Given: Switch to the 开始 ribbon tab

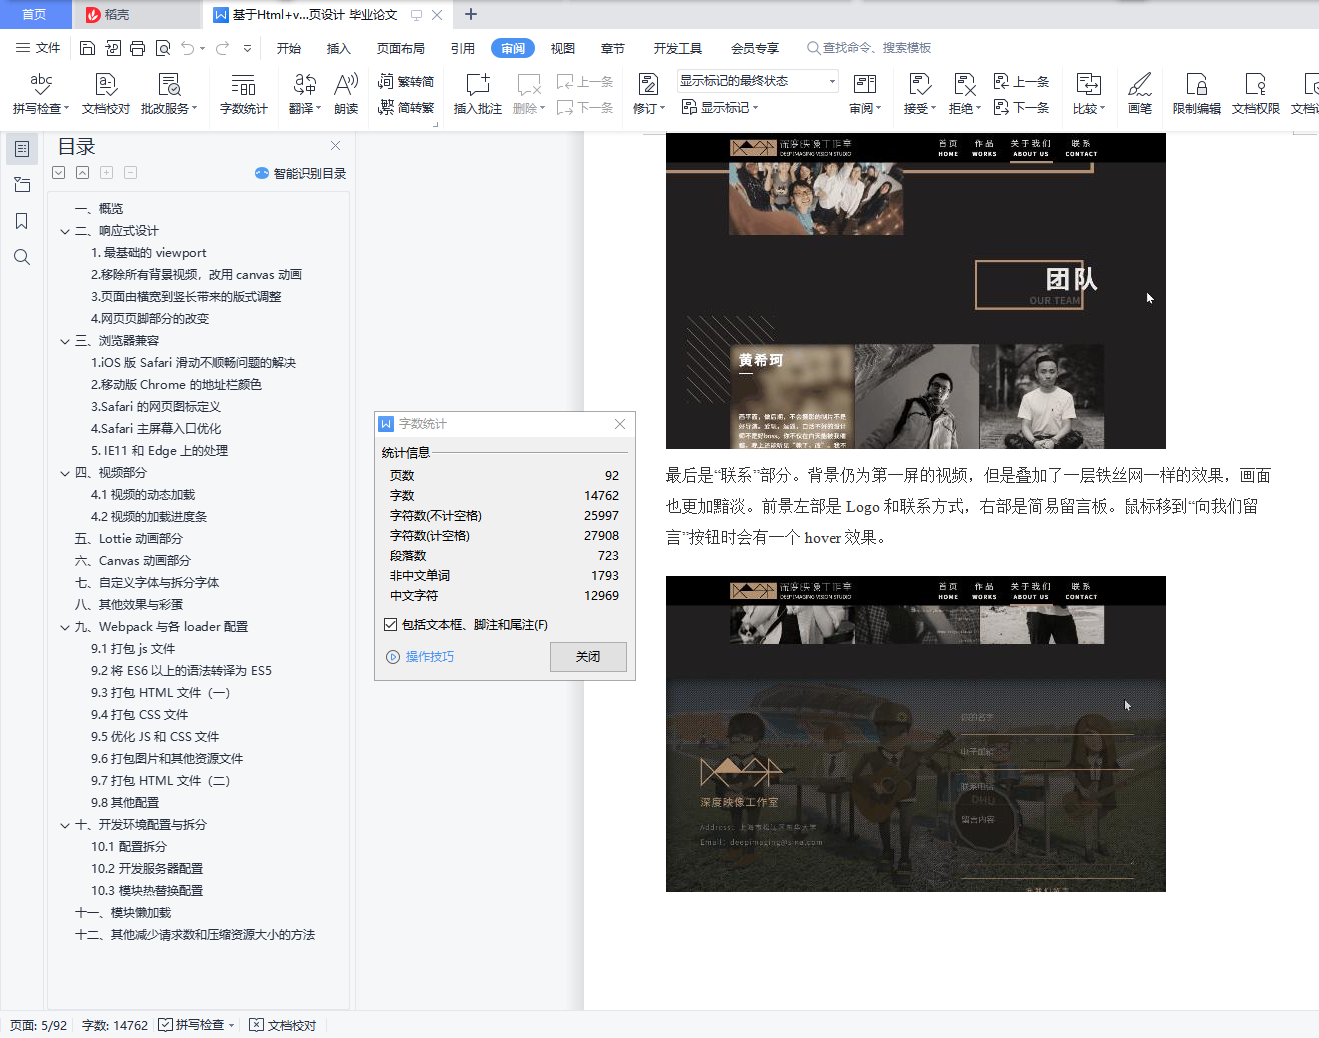Looking at the screenshot, I should click(289, 48).
